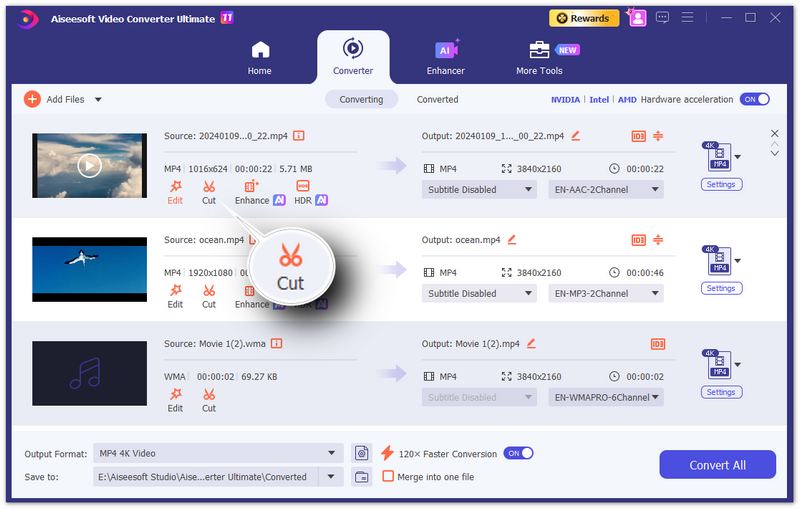Viewport: 800px width, 509px height.
Task: Expand the Add Files dropdown arrow
Action: pyautogui.click(x=98, y=99)
